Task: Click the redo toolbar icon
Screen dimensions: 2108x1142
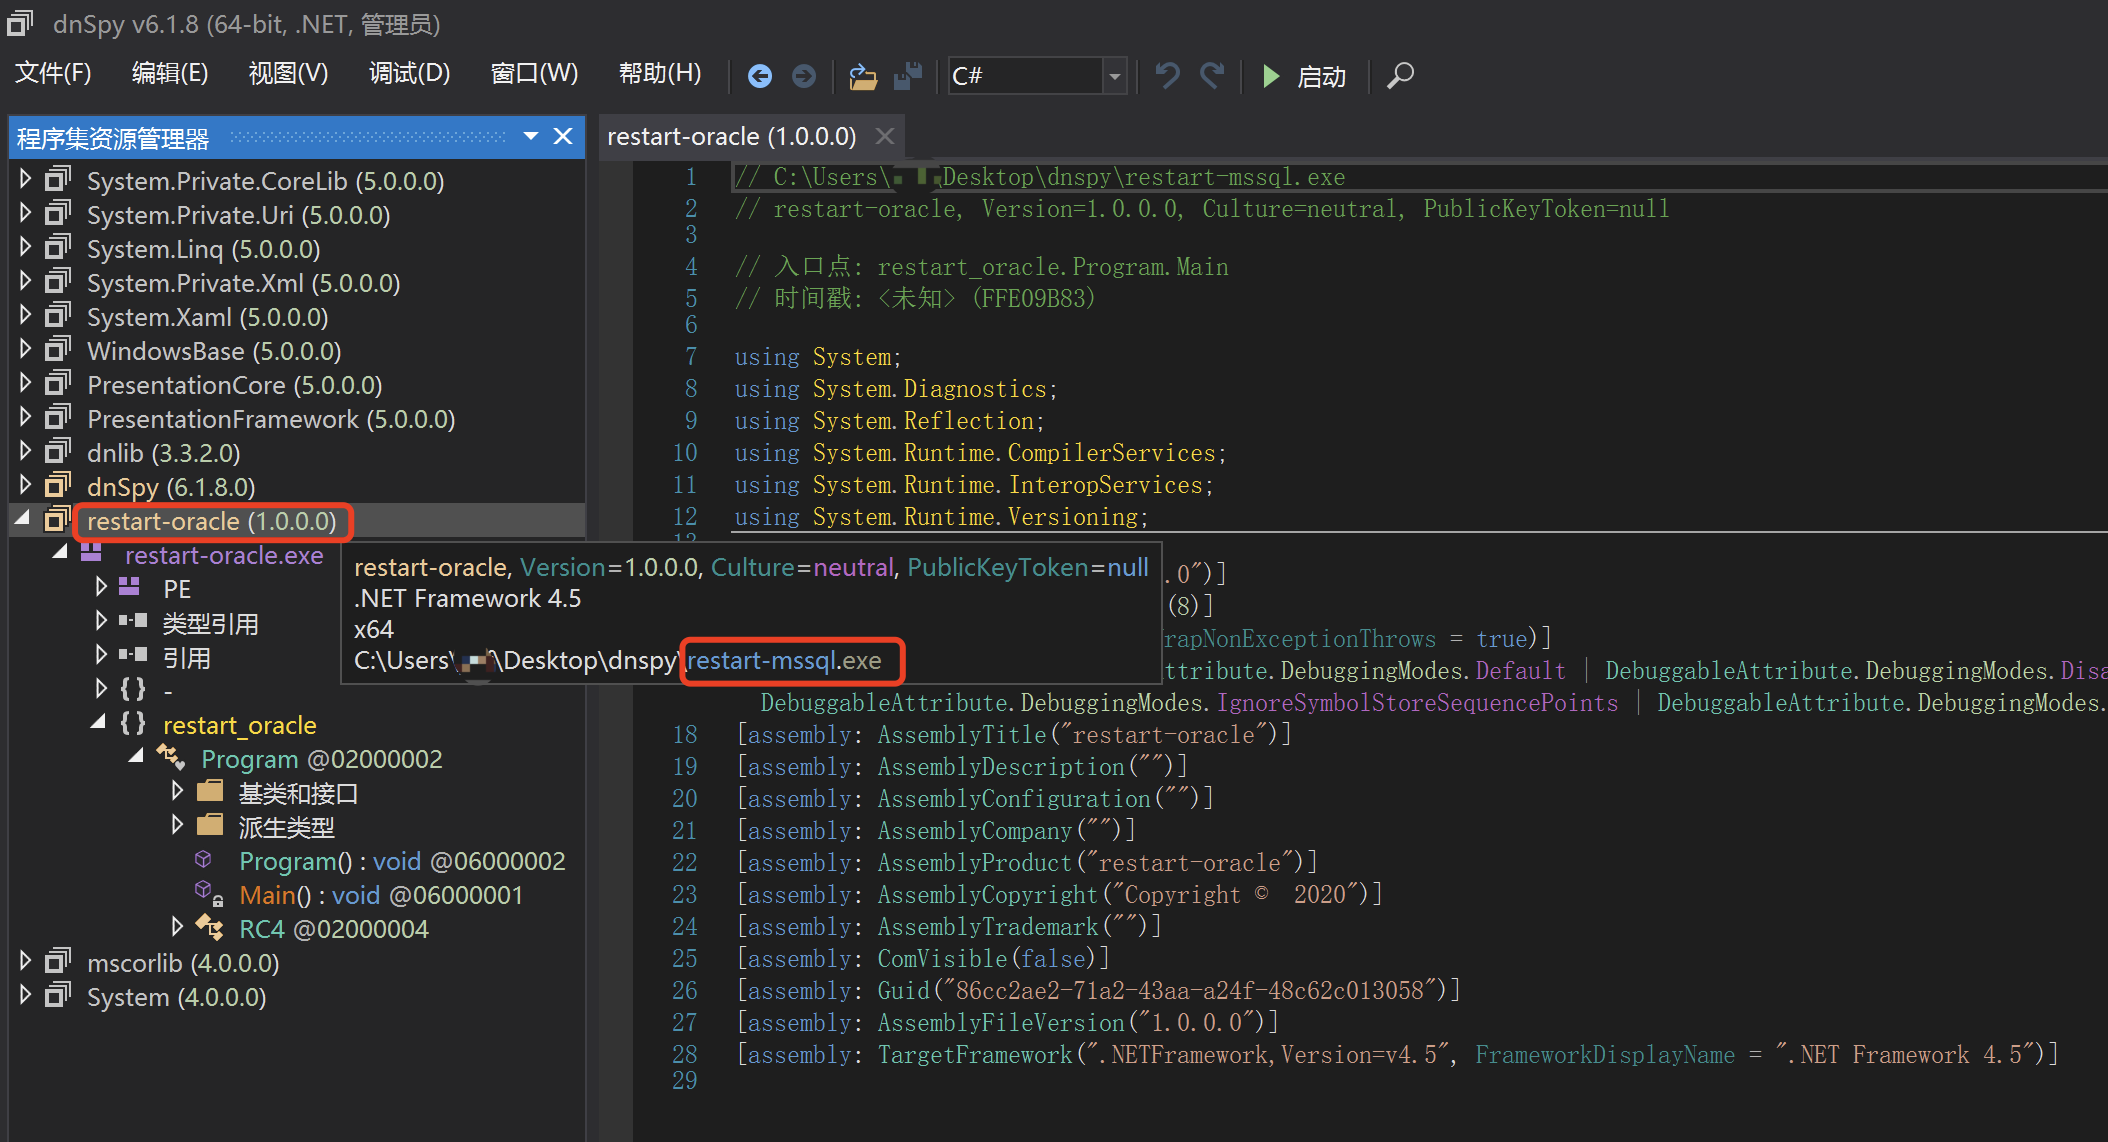Action: [1212, 76]
